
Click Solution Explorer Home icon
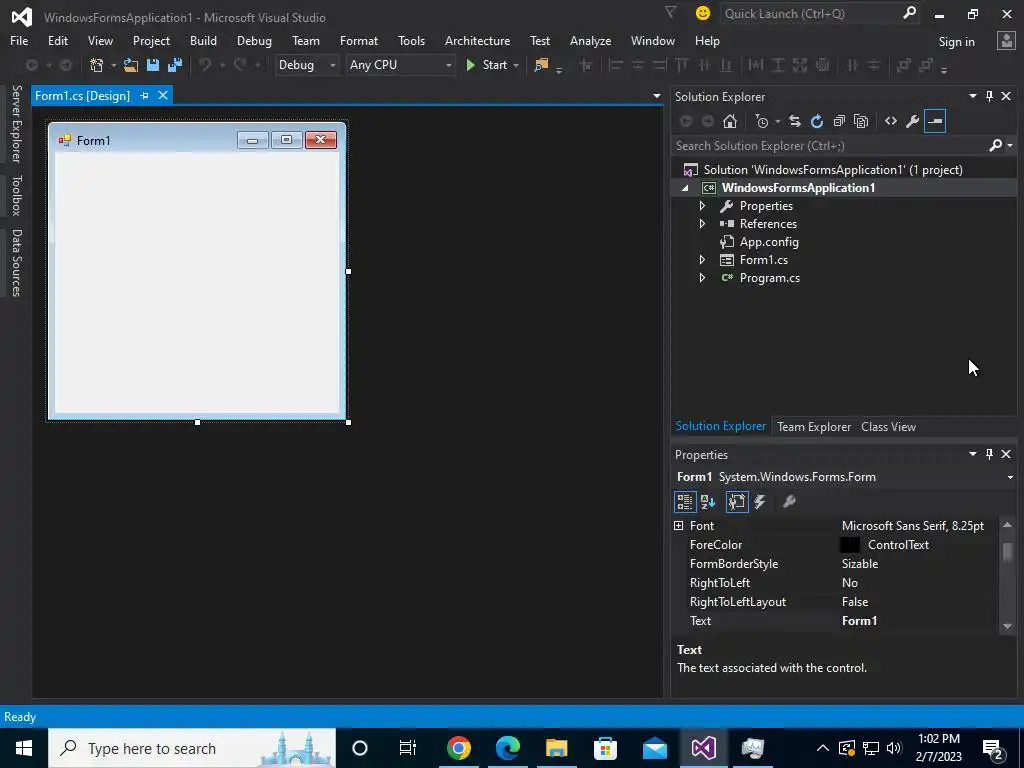click(x=729, y=121)
